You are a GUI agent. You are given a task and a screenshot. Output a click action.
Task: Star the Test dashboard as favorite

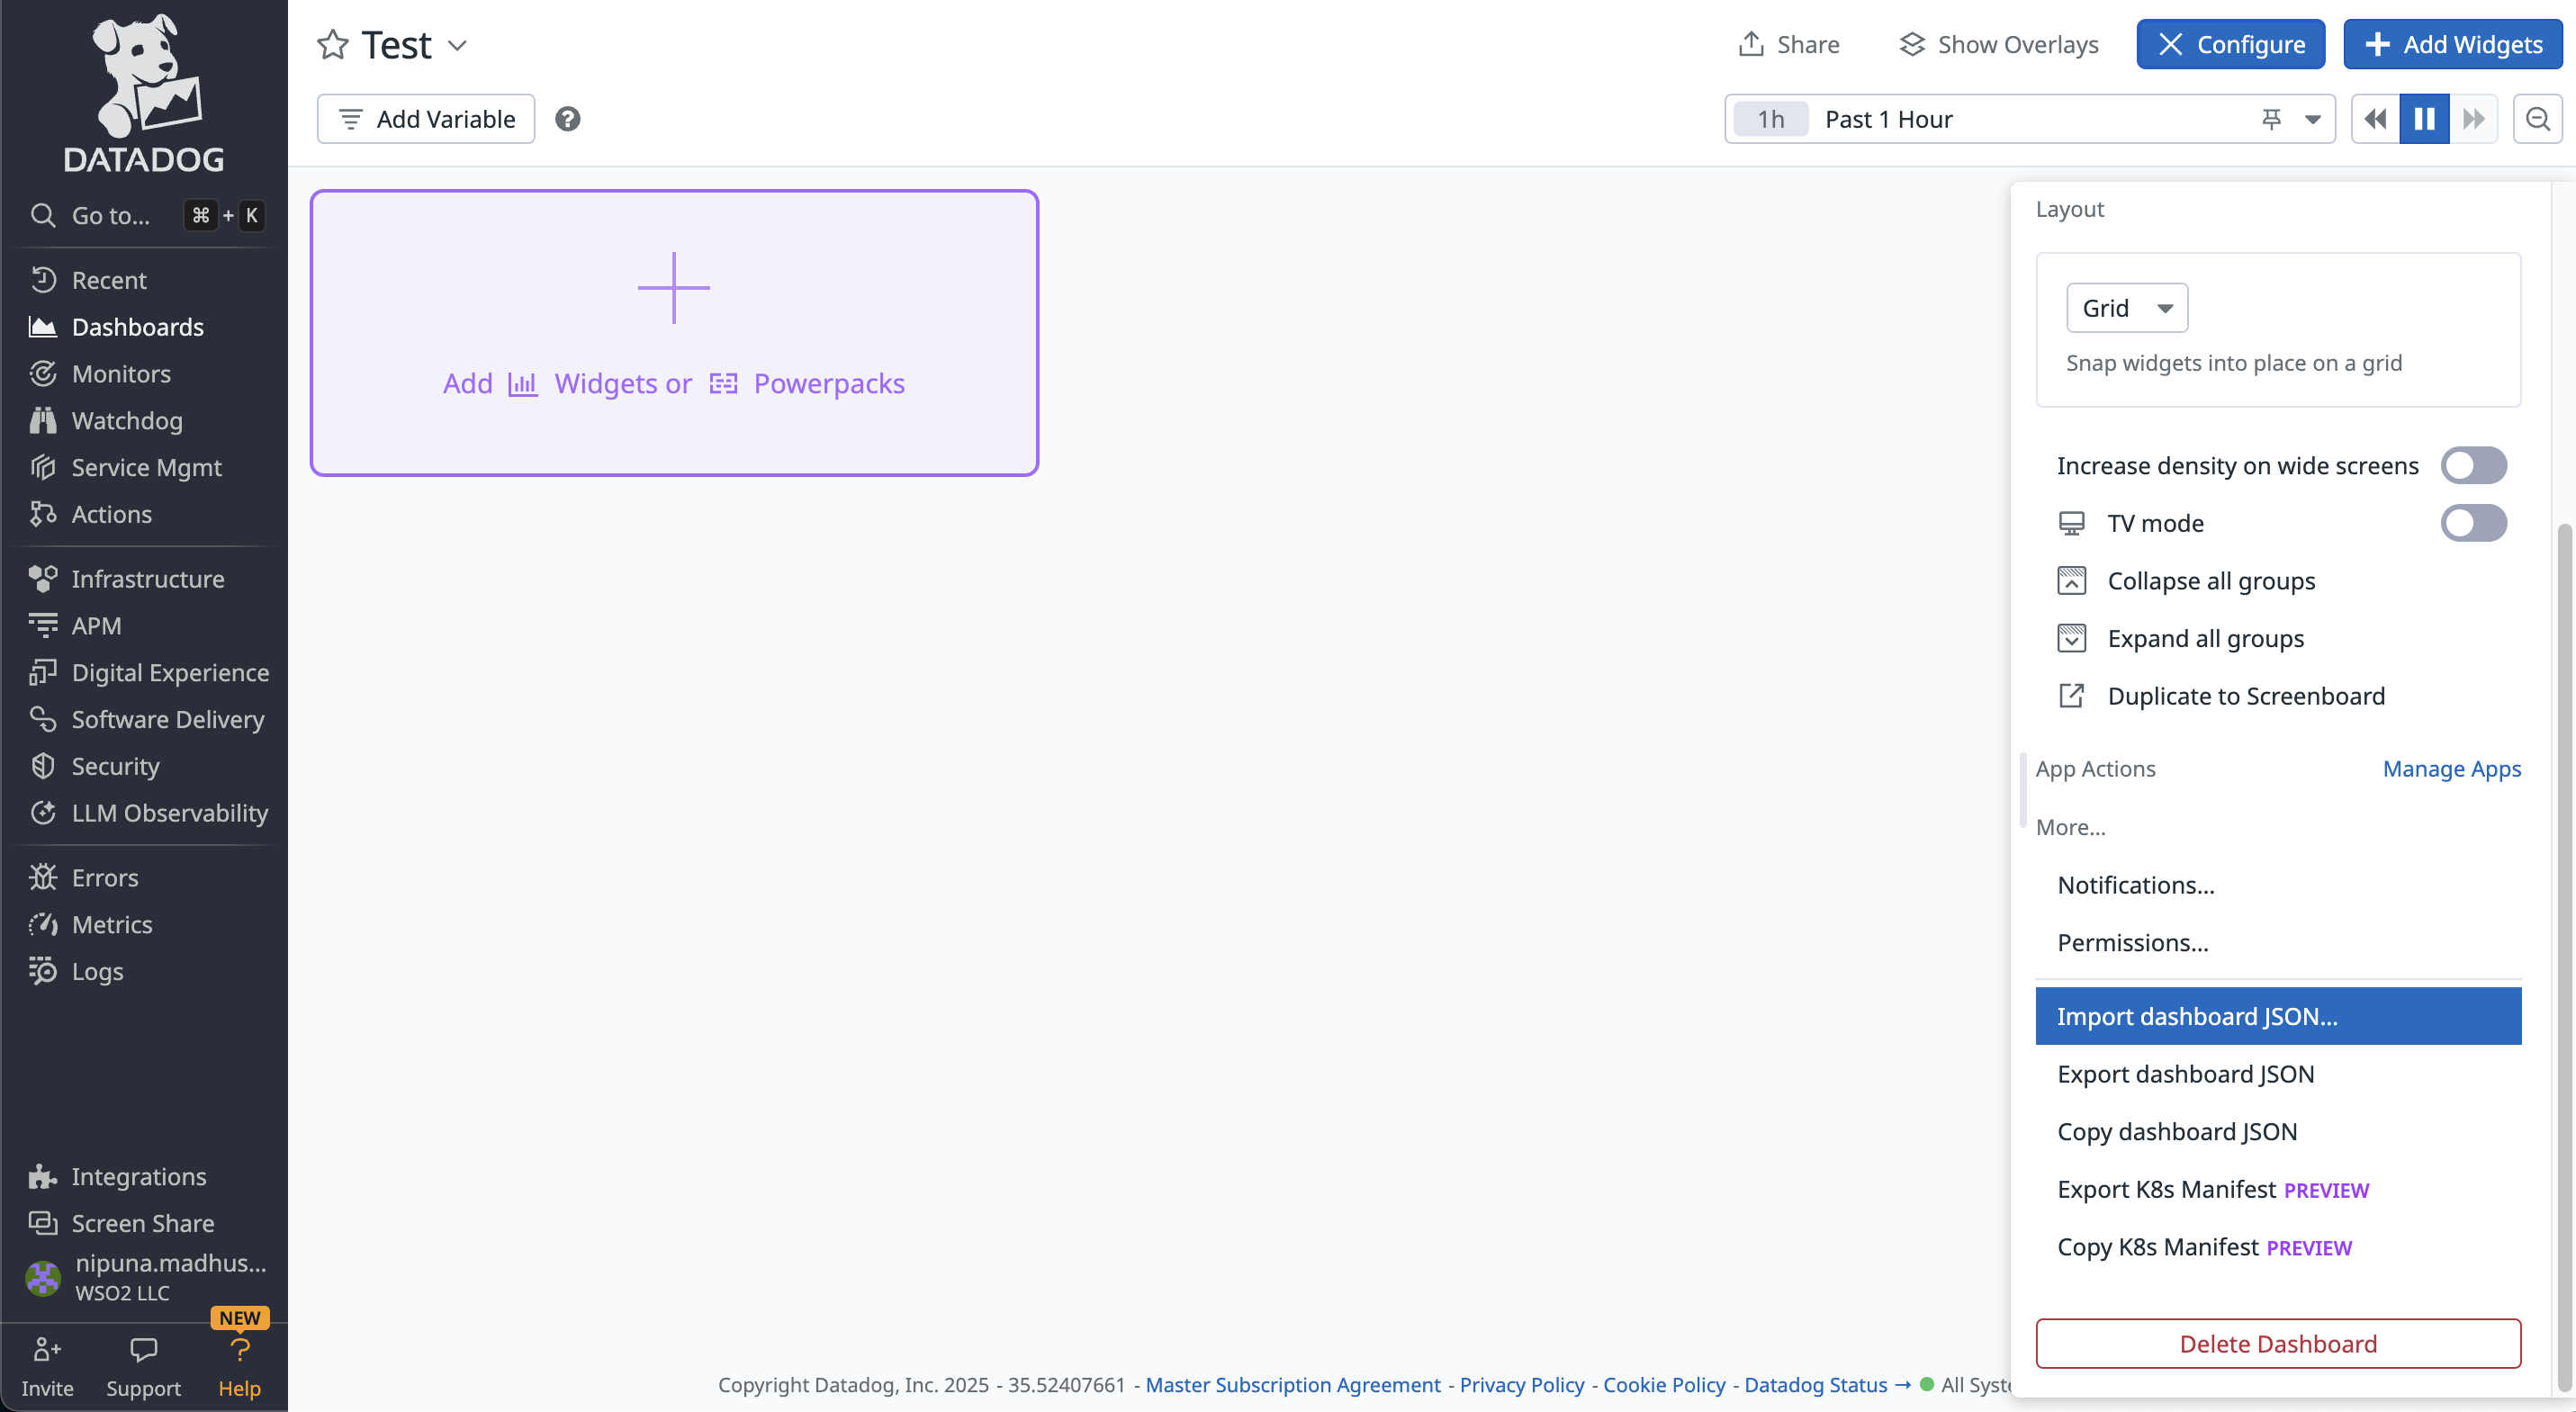[332, 45]
